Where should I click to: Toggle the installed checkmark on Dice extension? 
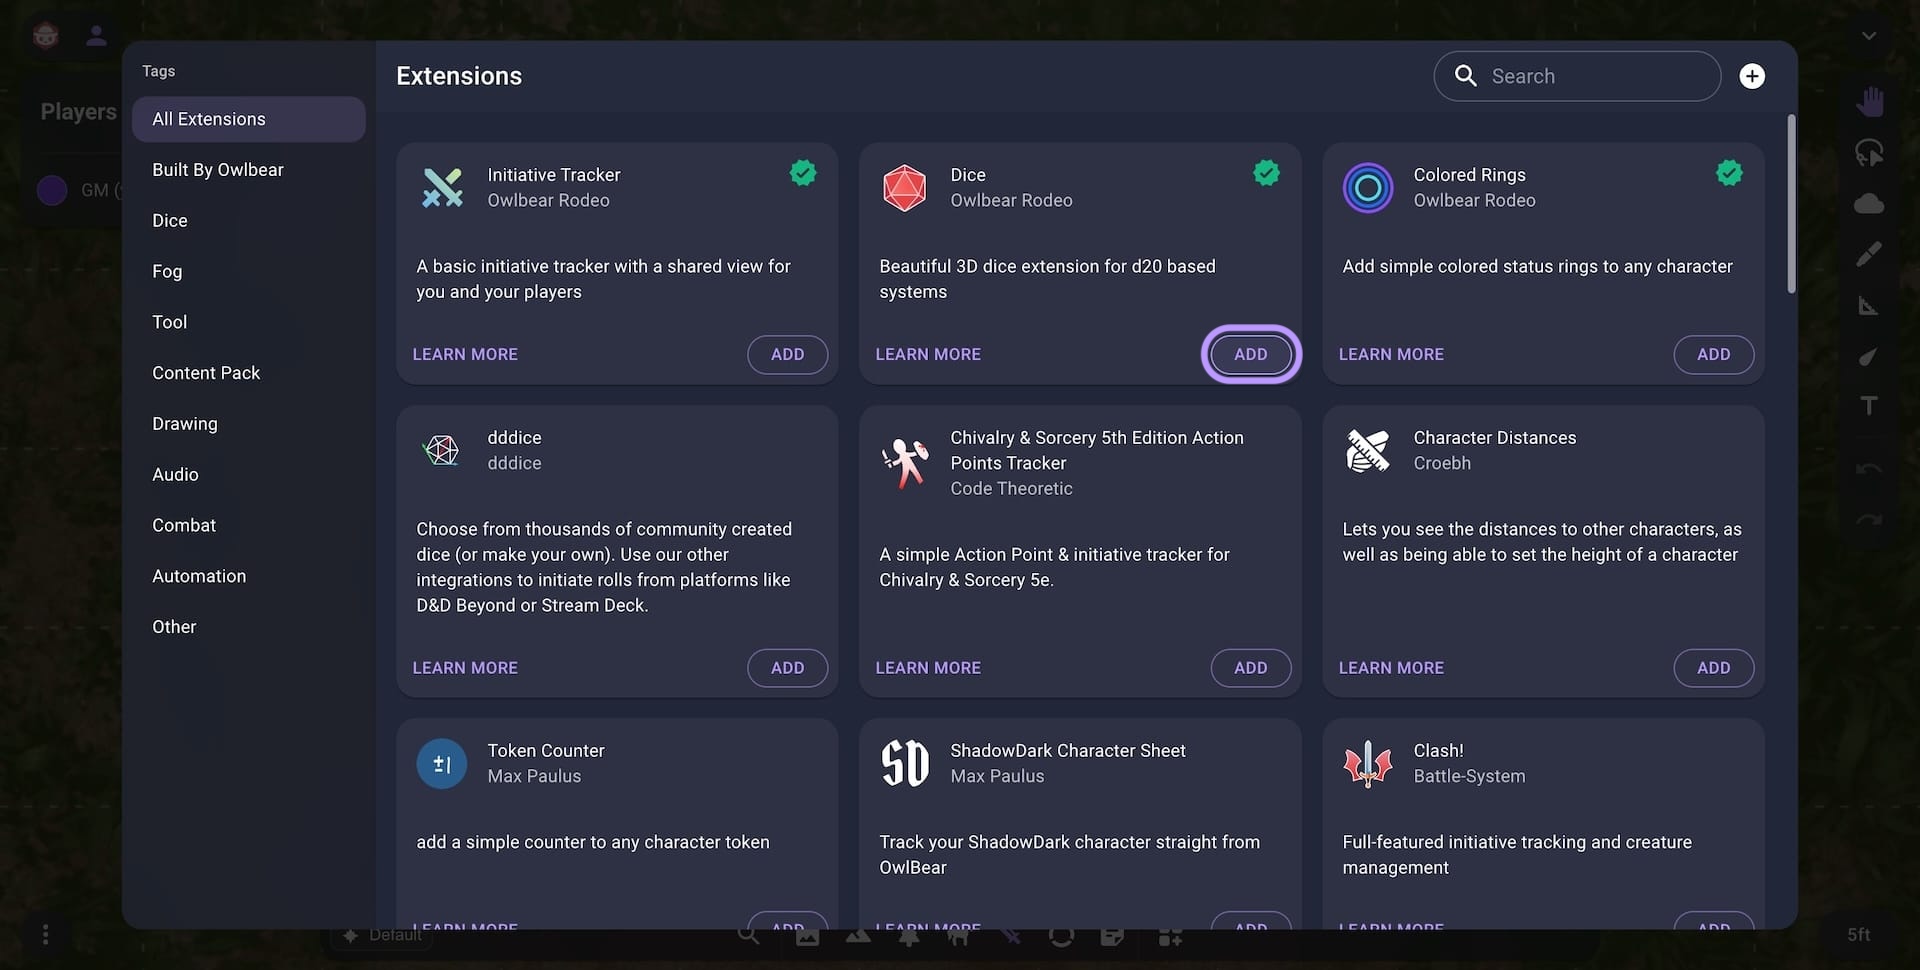[x=1266, y=173]
